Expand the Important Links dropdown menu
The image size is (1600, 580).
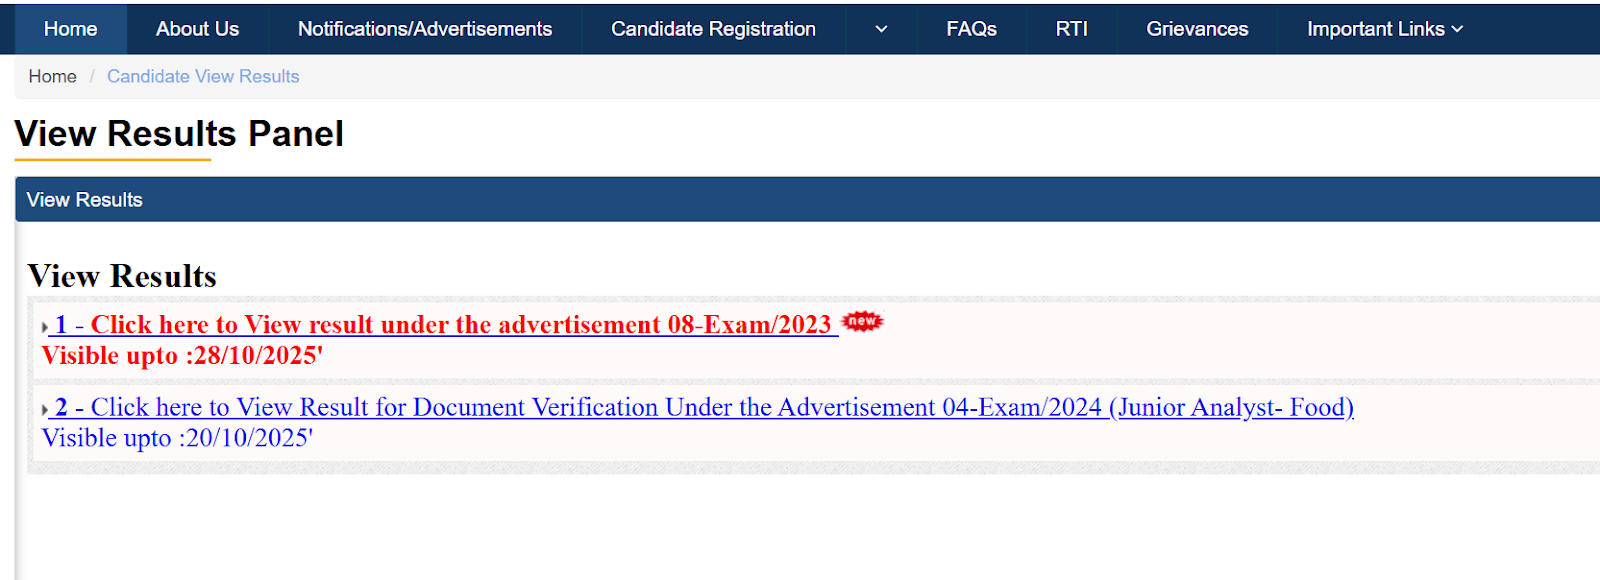click(x=1384, y=29)
